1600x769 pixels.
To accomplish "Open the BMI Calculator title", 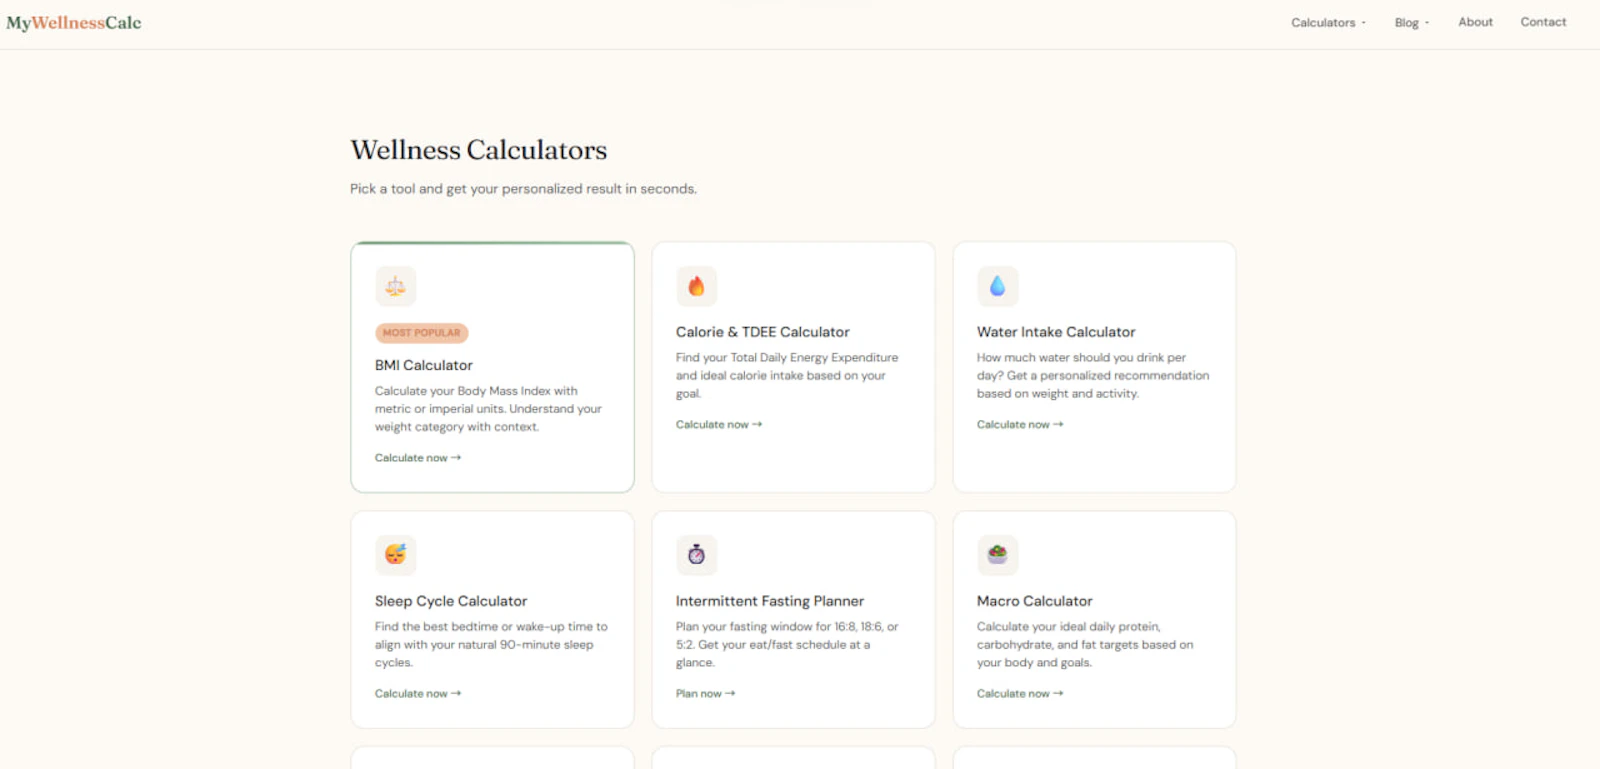I will point(424,366).
